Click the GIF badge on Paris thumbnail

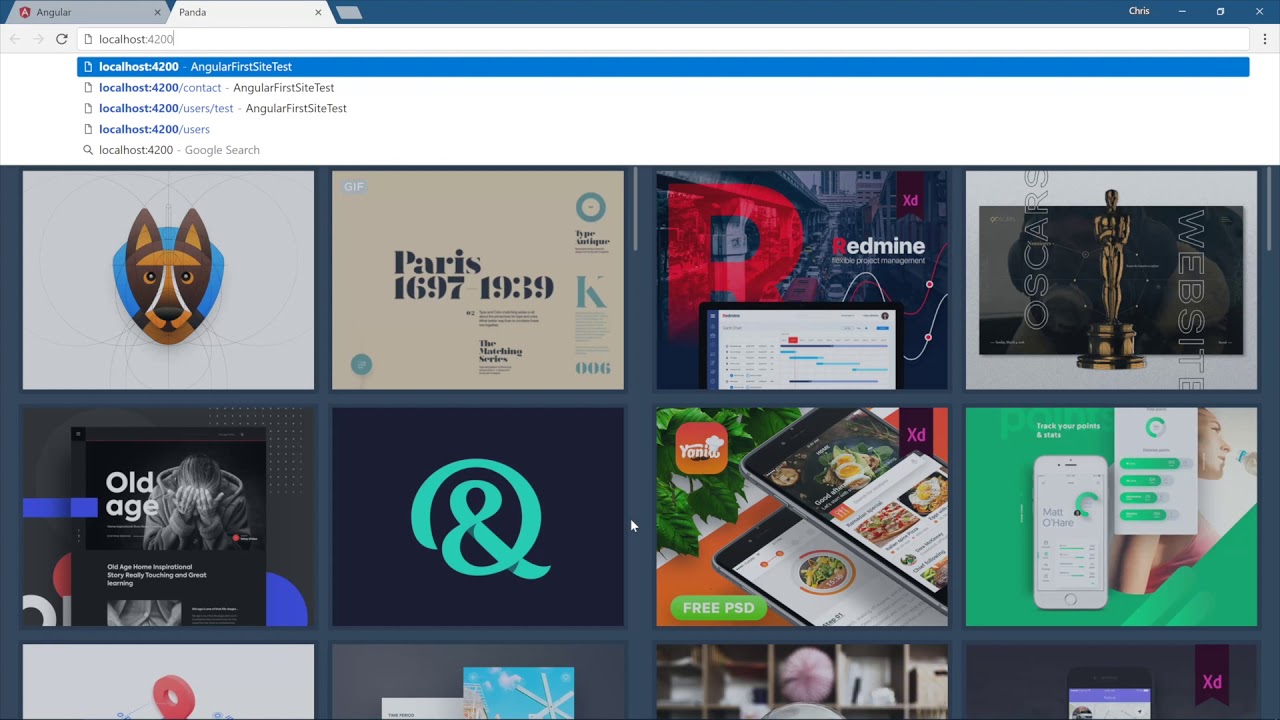354,187
